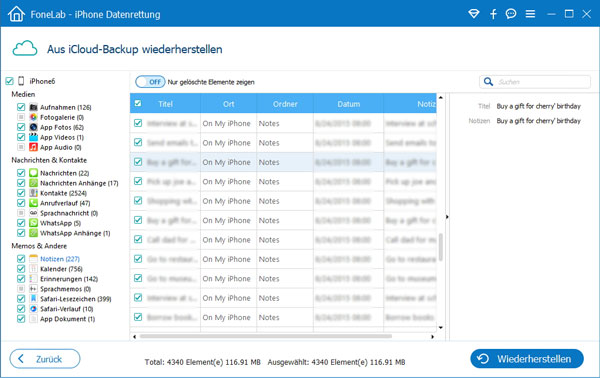The height and width of the screenshot is (378, 600).
Task: Select the Erinnerungen icon
Action: tap(34, 279)
